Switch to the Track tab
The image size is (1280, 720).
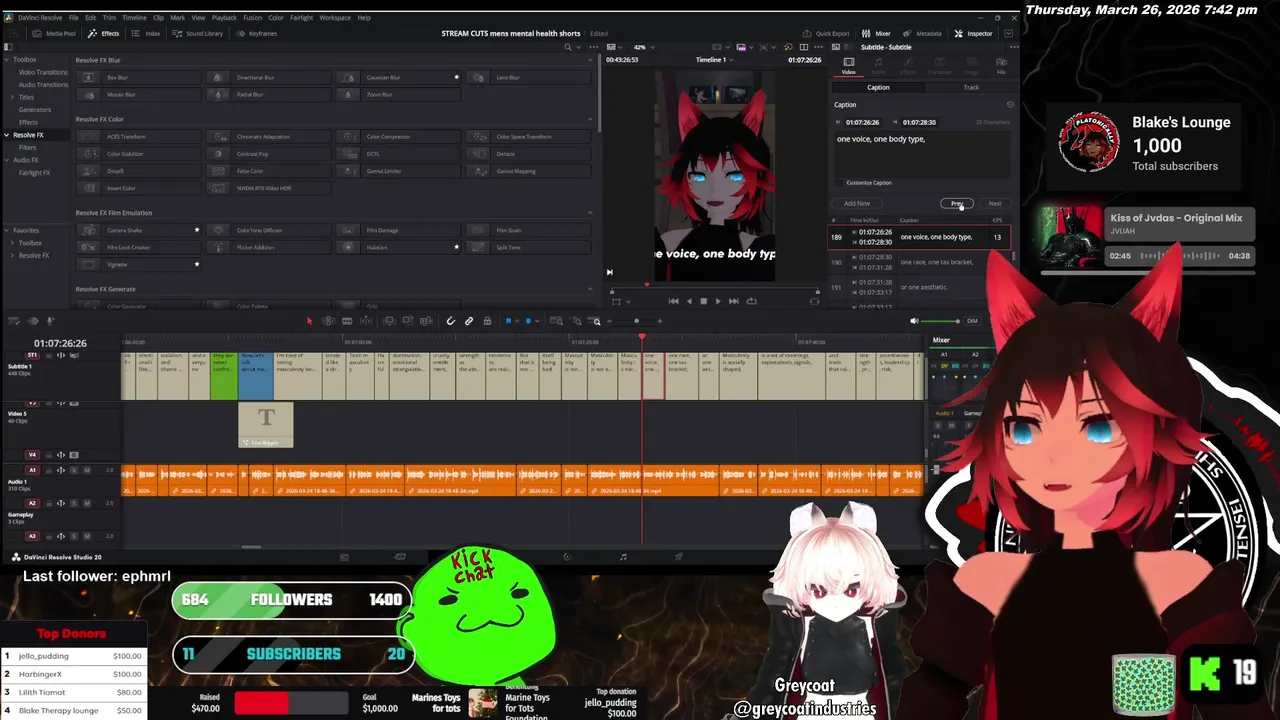coord(971,87)
